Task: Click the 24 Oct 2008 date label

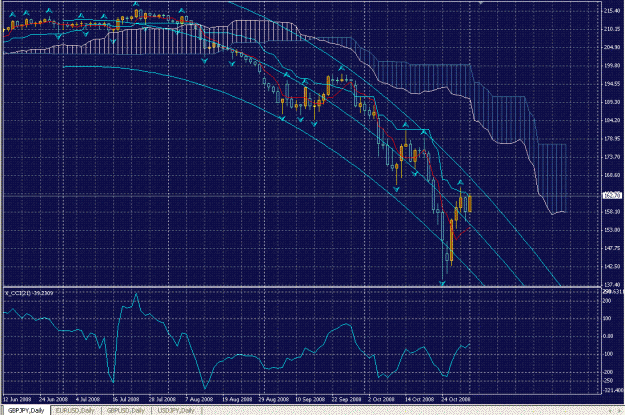Action: (456, 399)
